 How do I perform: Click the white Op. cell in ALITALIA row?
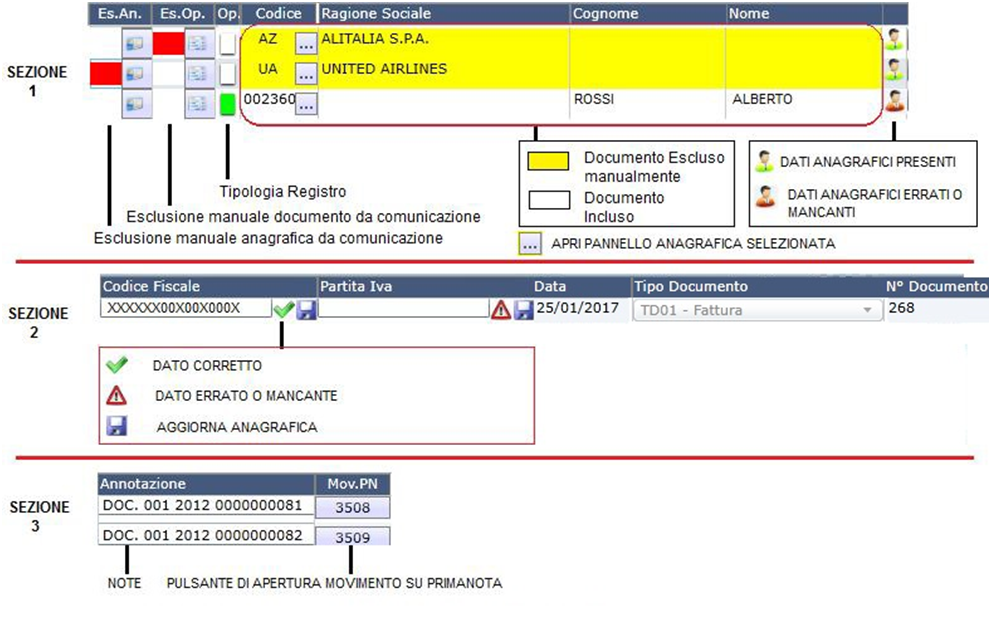coord(228,44)
